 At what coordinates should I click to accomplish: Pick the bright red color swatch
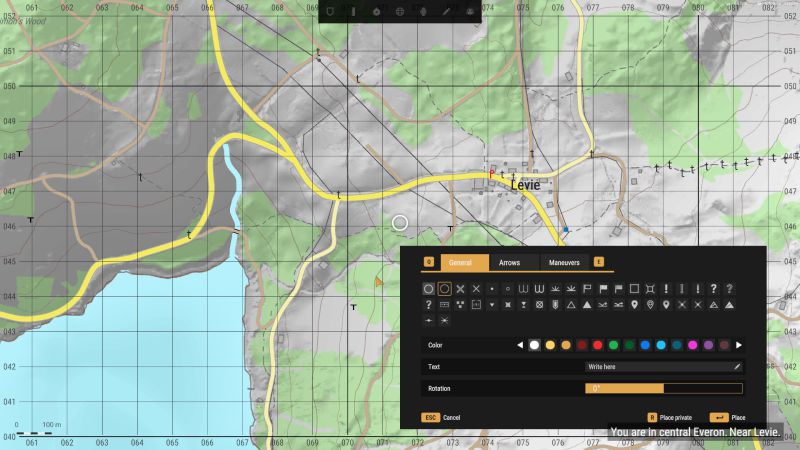(597, 345)
